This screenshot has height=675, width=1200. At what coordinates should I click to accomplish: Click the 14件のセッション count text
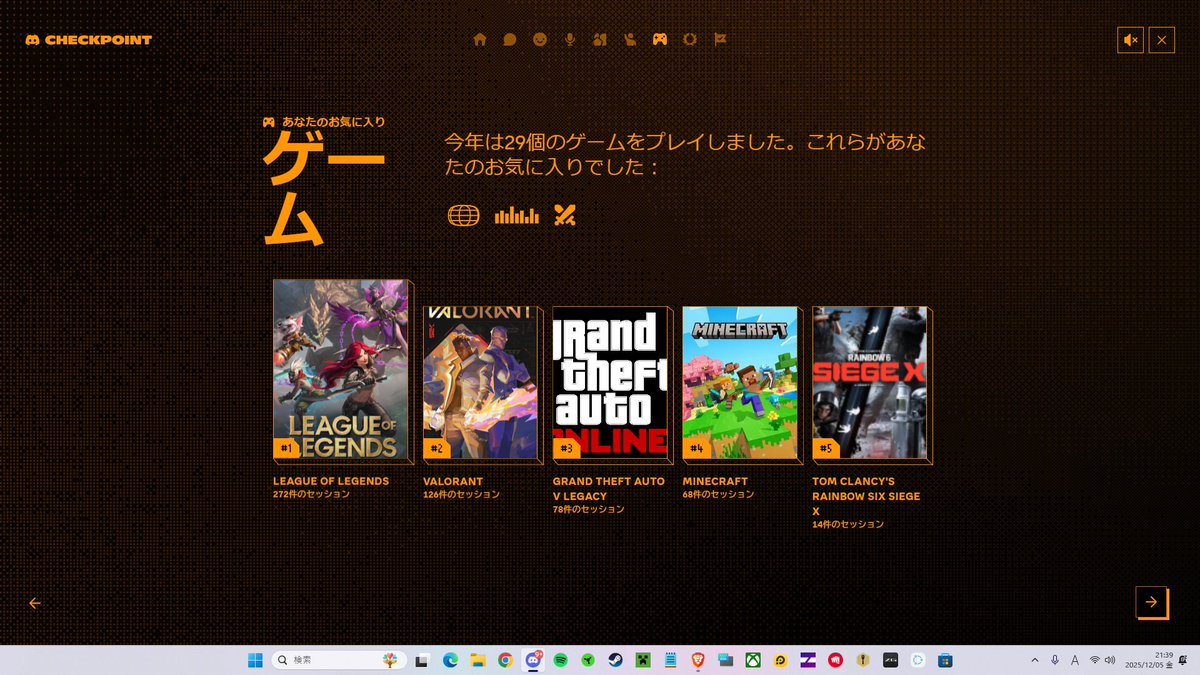(x=848, y=524)
